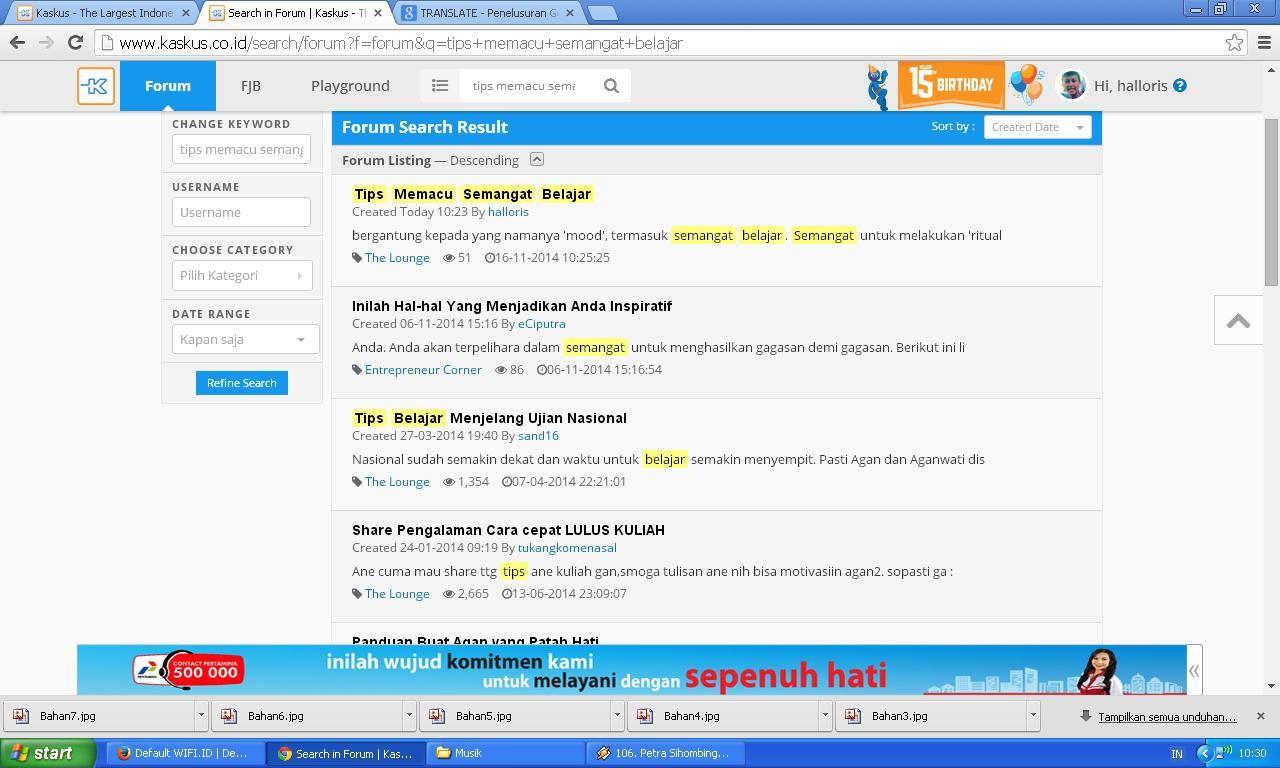
Task: Click the sand16 username link
Action: [538, 436]
